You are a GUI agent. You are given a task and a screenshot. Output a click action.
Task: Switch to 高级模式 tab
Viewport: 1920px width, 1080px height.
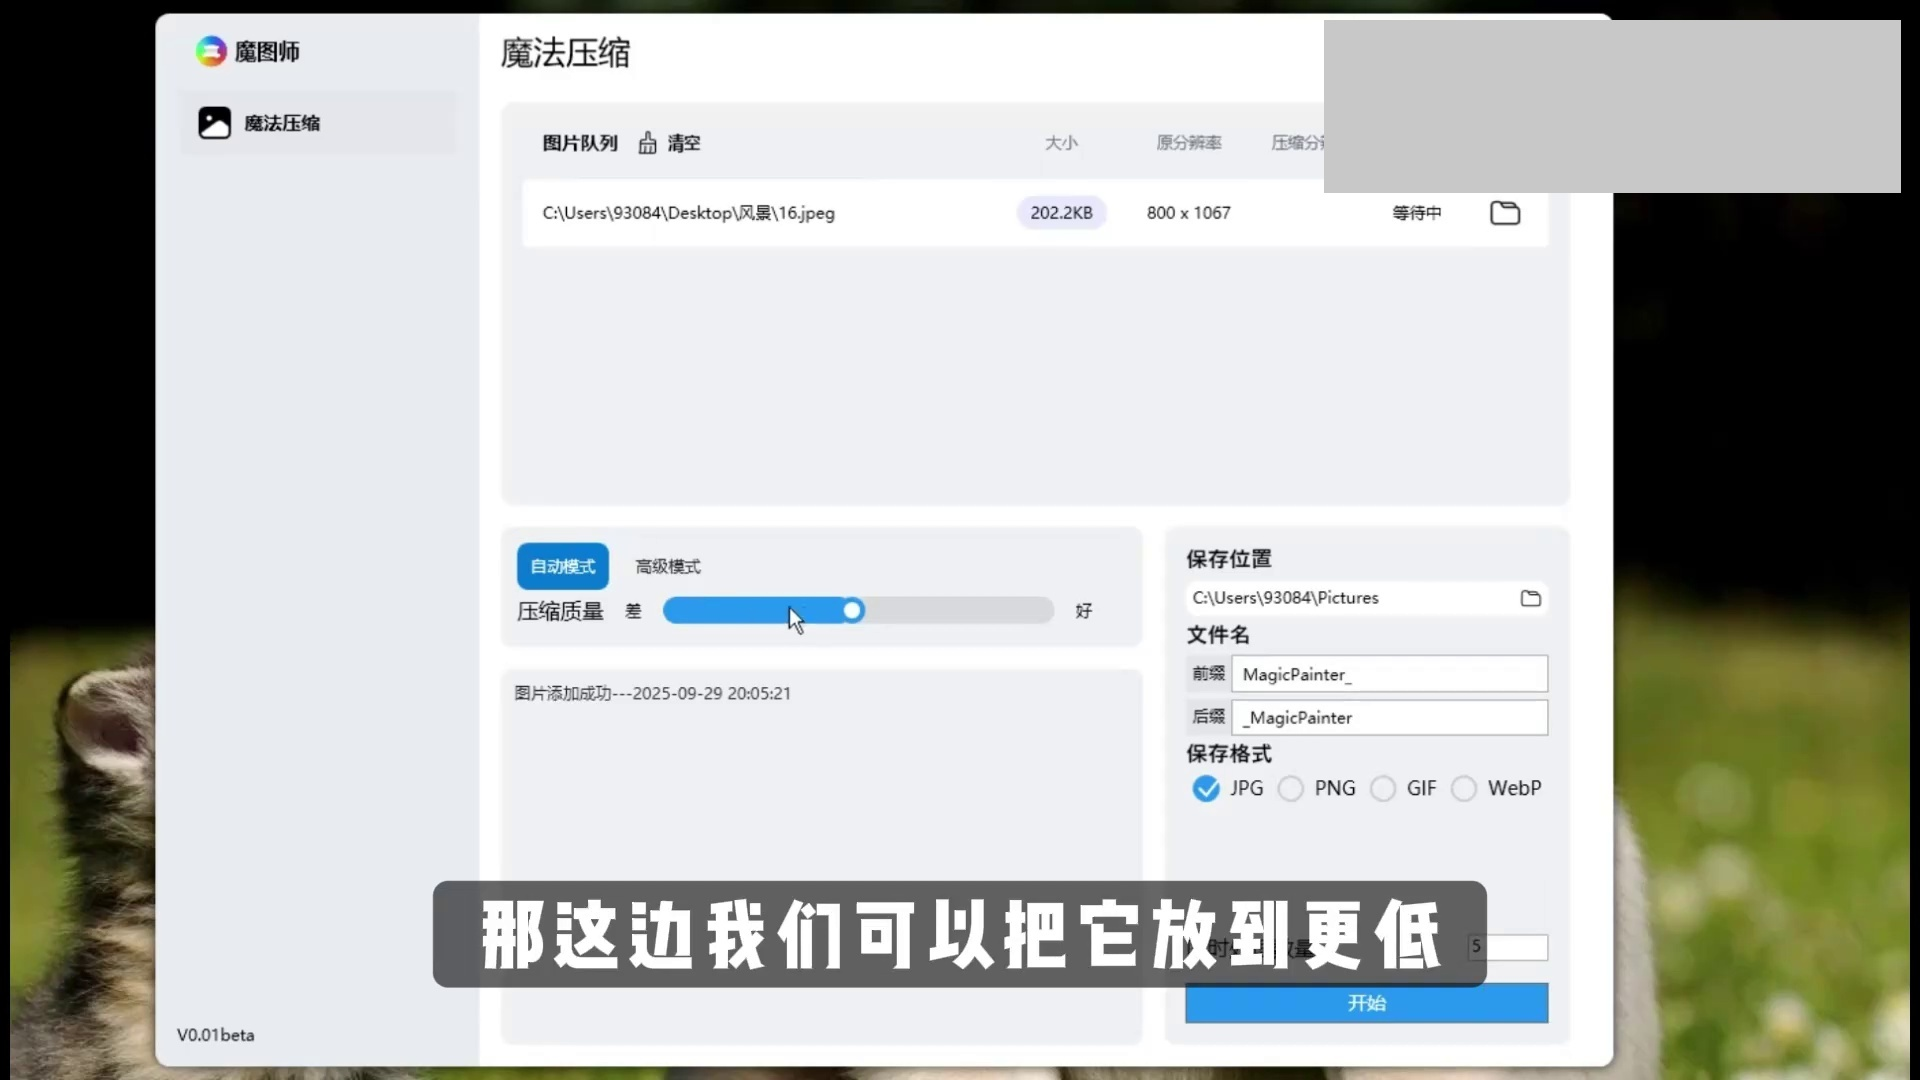[668, 566]
